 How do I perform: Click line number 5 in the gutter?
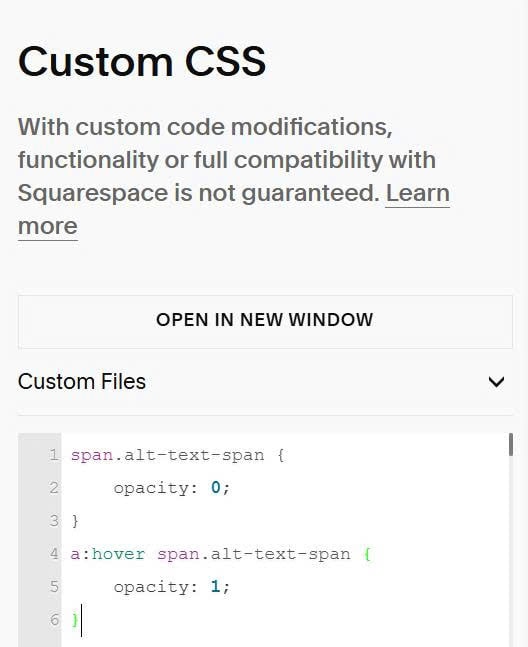click(54, 586)
